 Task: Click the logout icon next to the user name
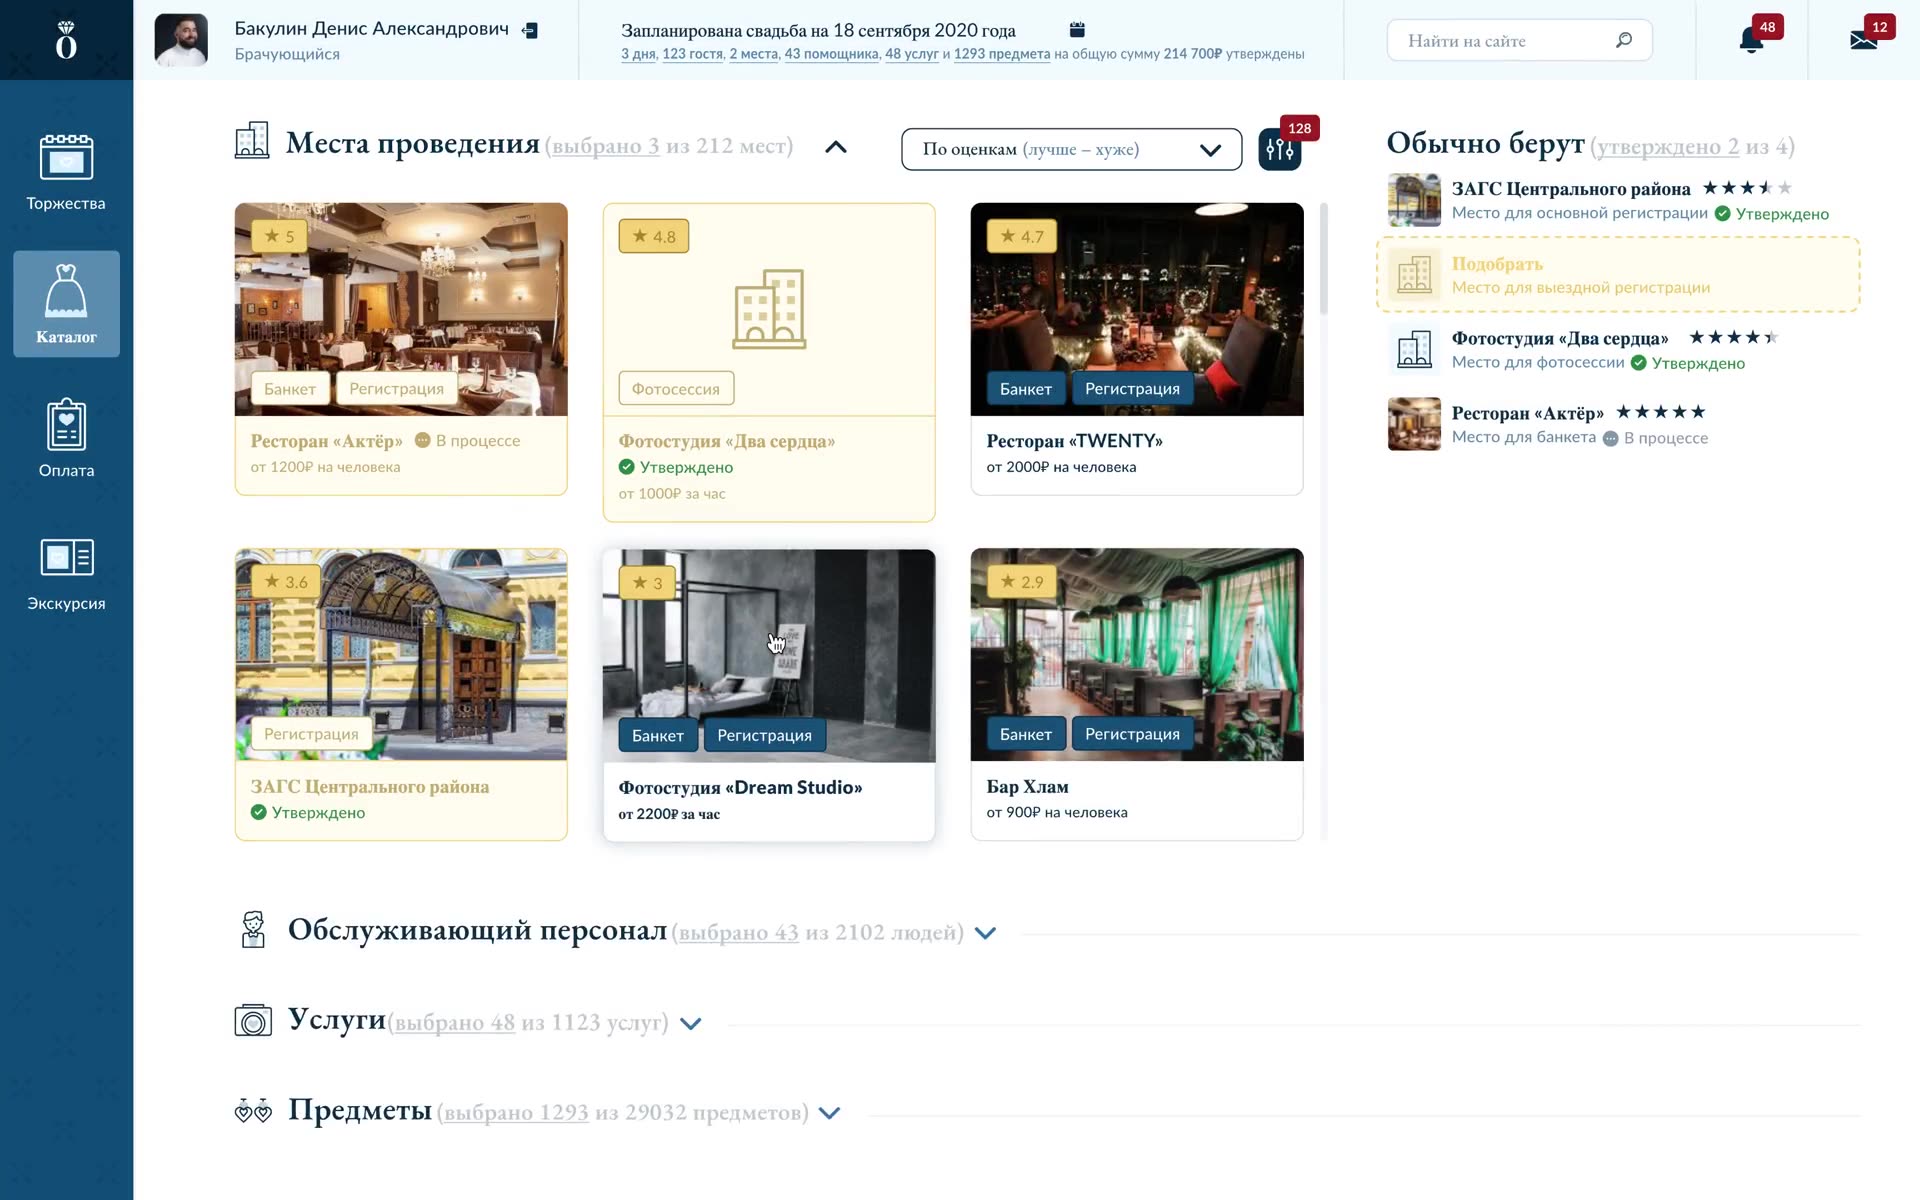pos(530,31)
